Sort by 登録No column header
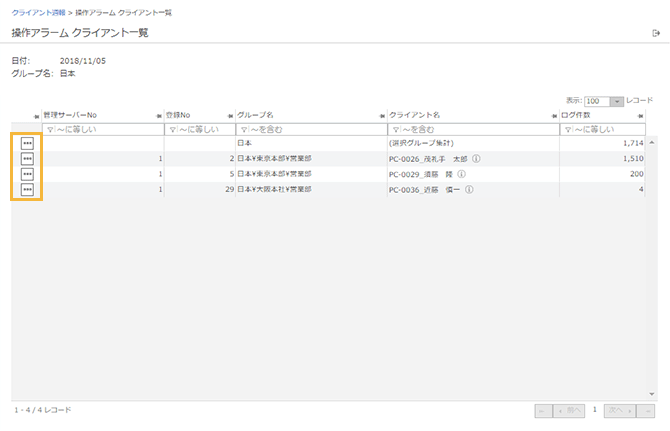The image size is (670, 431). point(179,115)
